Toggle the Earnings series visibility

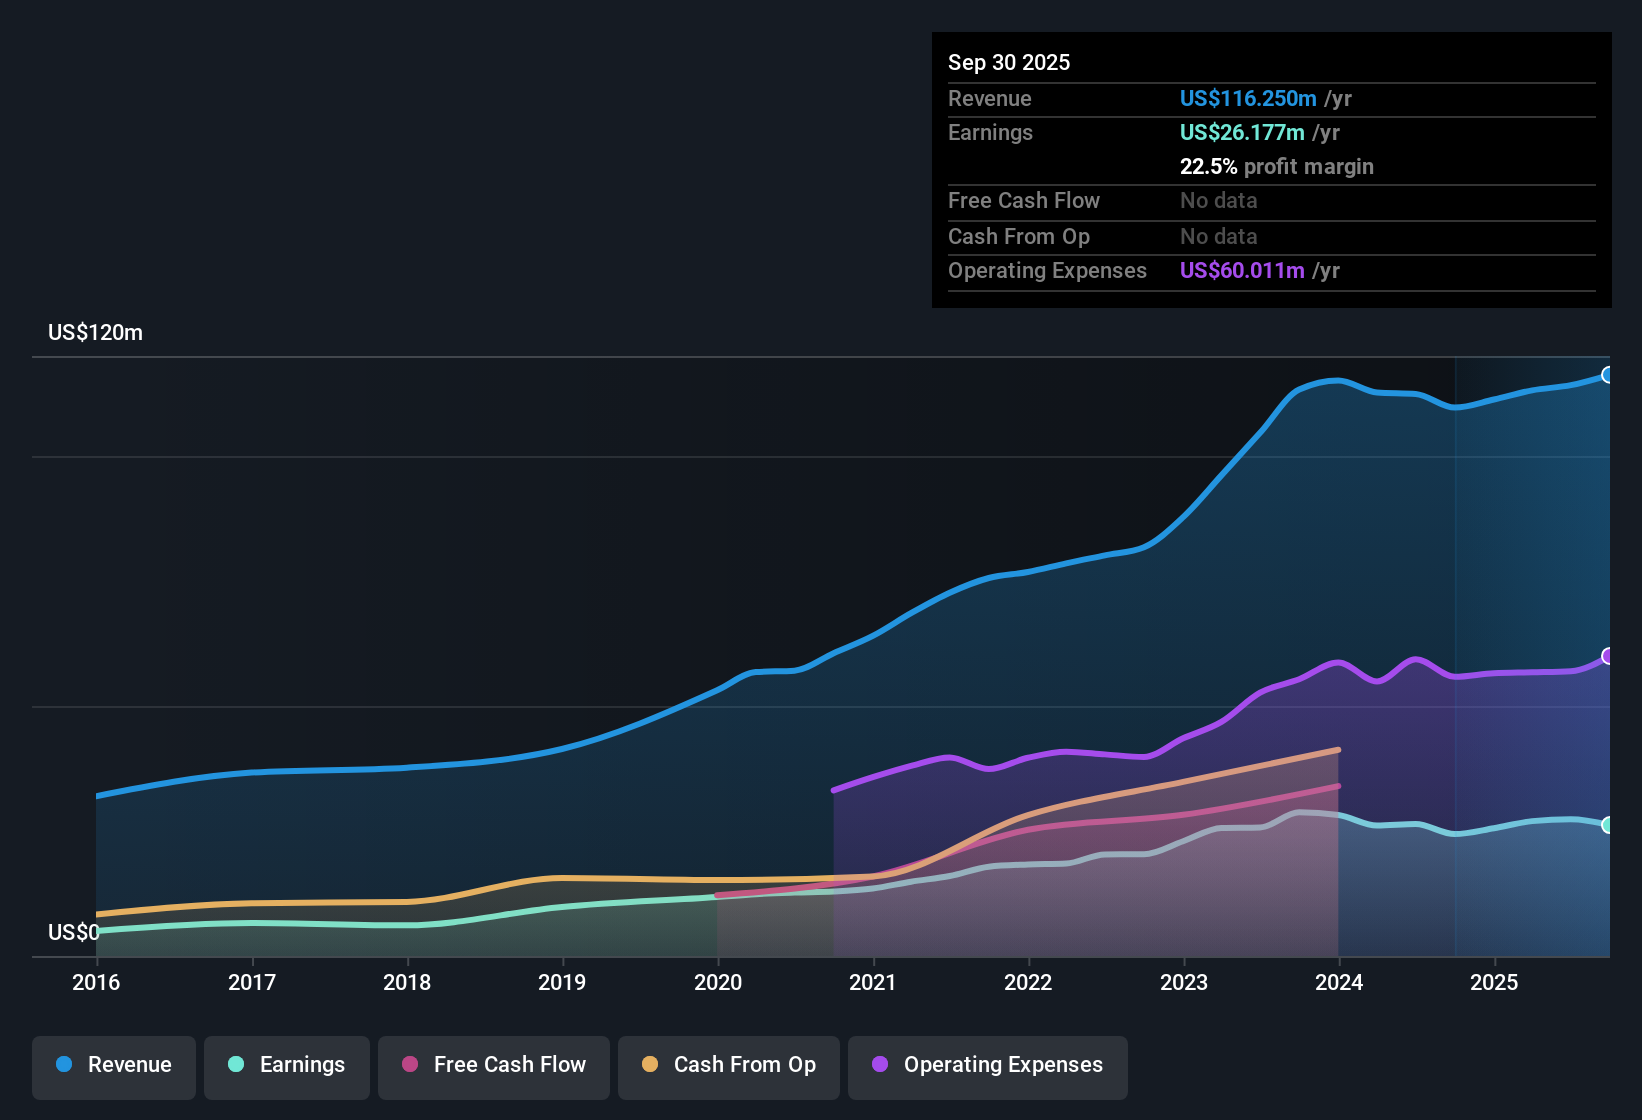286,1065
